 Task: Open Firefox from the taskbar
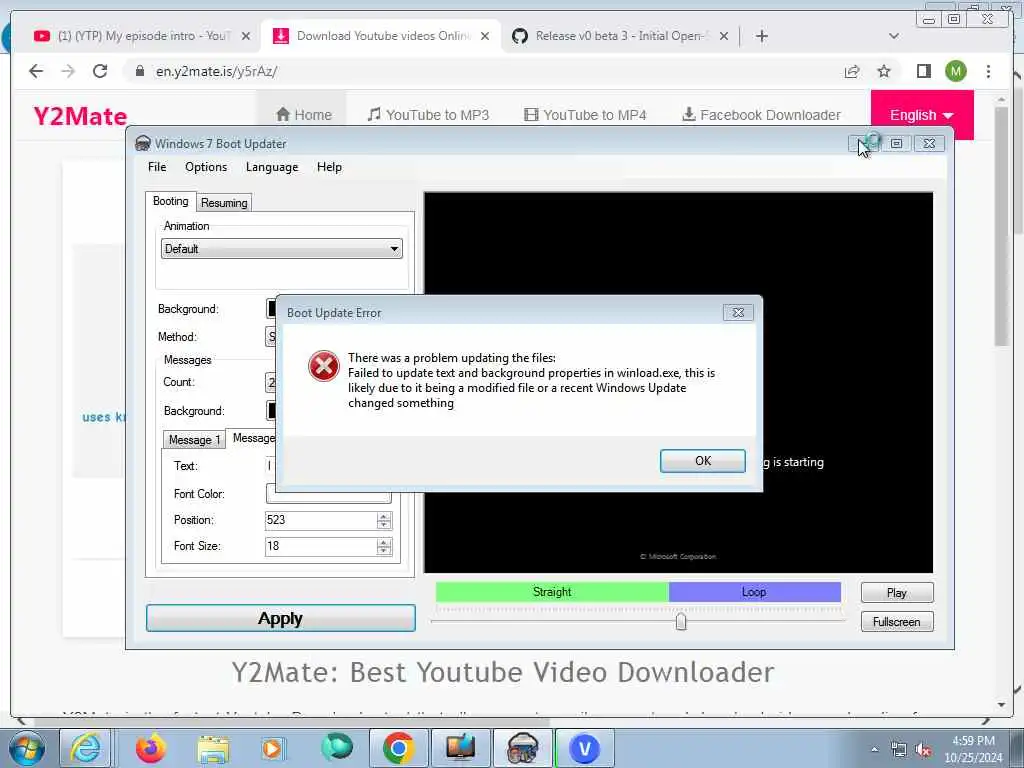(150, 748)
